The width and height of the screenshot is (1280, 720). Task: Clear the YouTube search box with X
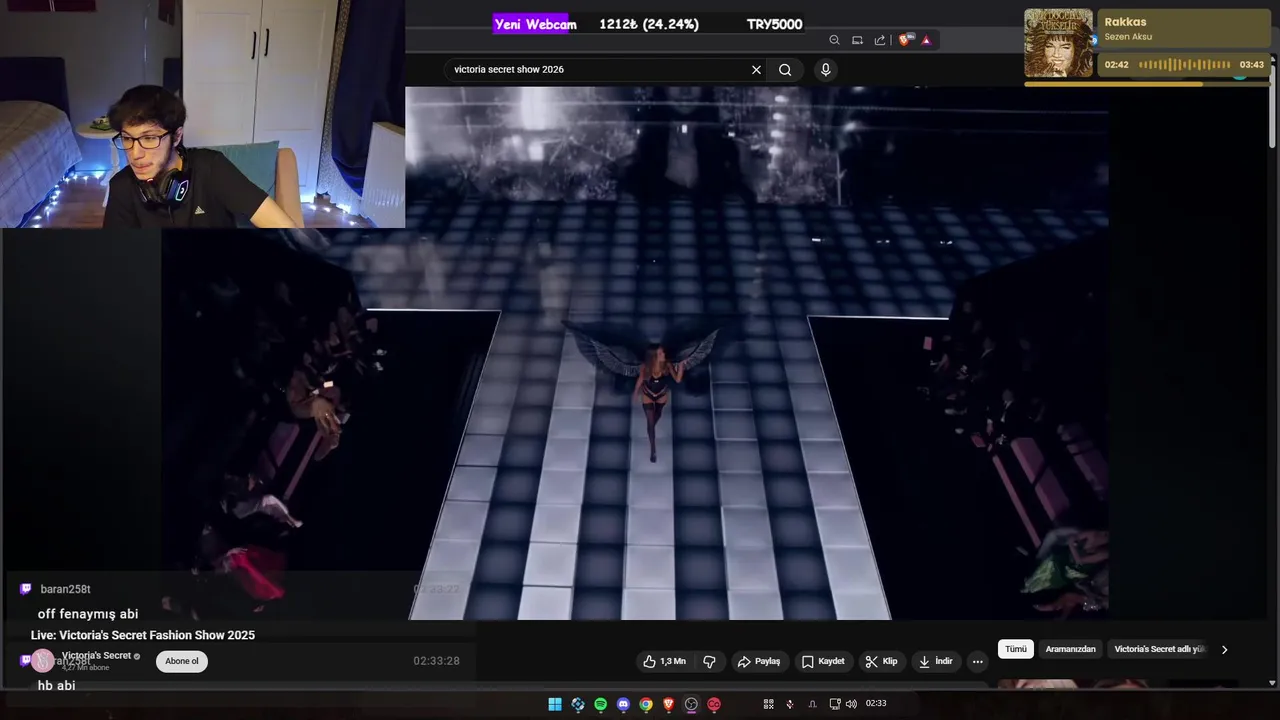pyautogui.click(x=756, y=70)
